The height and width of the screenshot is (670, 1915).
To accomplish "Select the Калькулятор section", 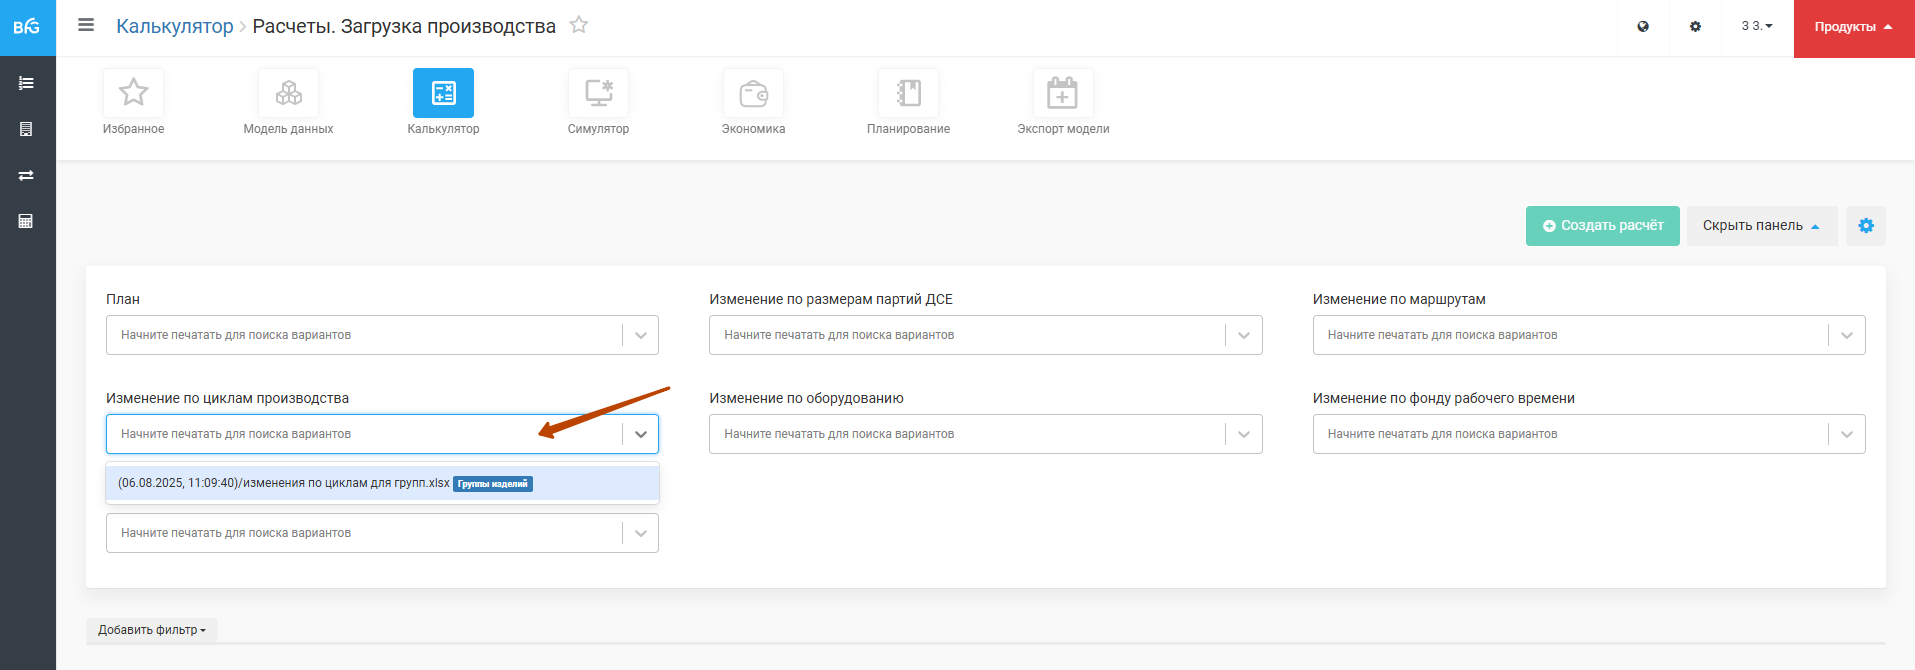I will 443,102.
